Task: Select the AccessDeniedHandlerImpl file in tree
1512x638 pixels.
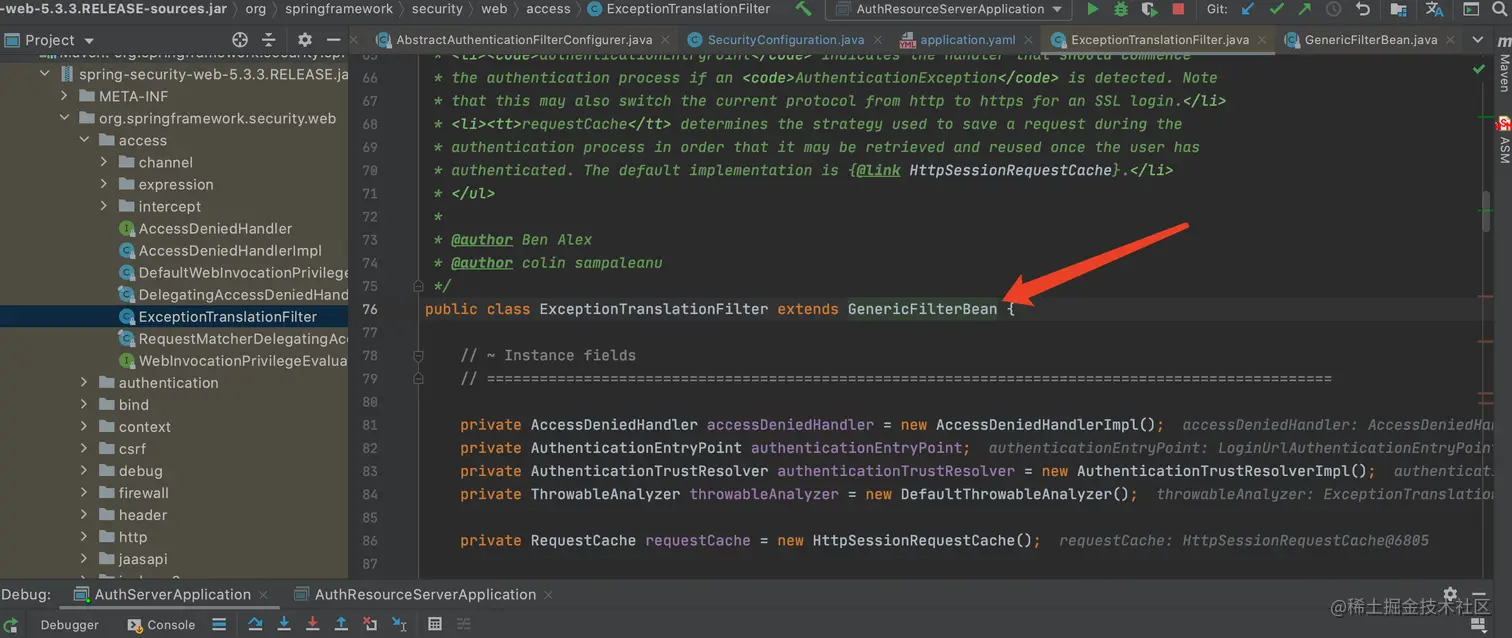Action: coord(230,250)
